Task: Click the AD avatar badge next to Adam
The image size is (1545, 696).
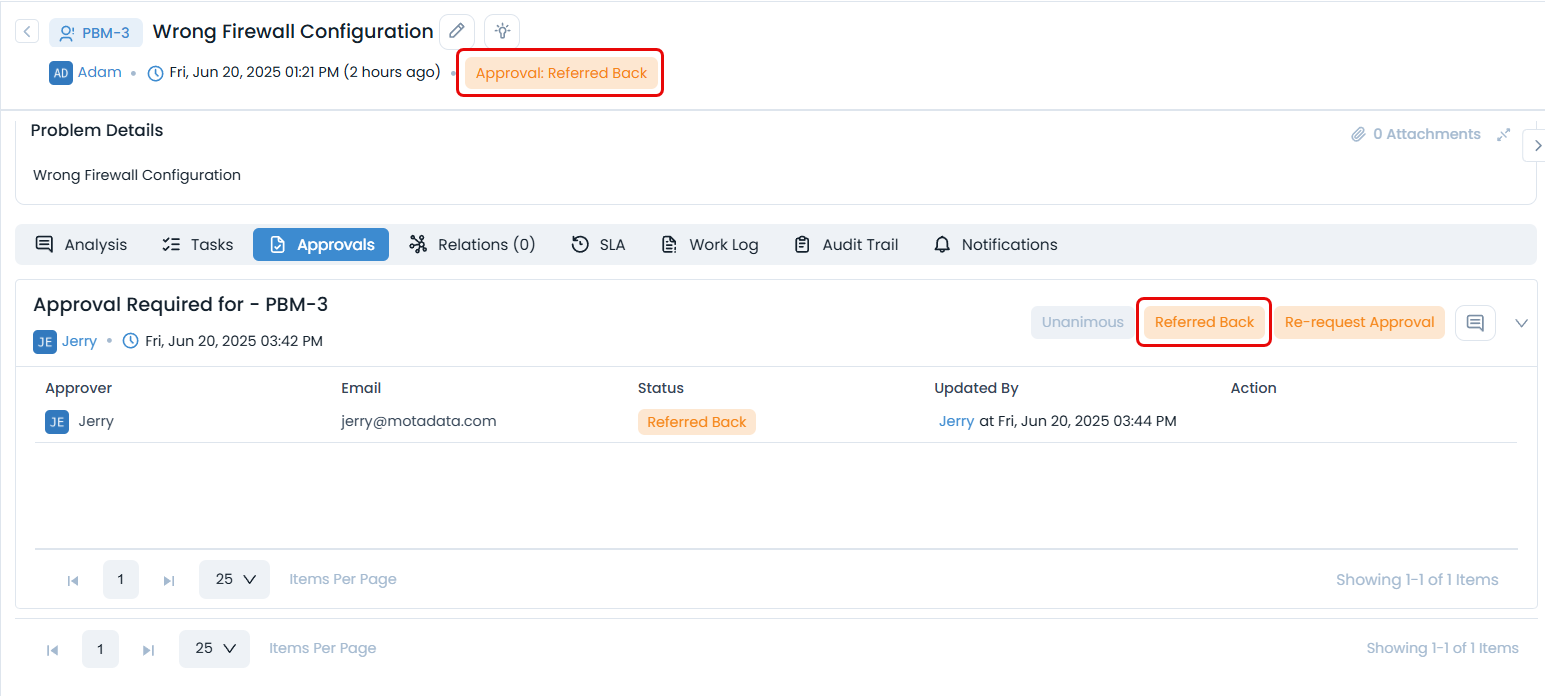Action: [x=60, y=71]
